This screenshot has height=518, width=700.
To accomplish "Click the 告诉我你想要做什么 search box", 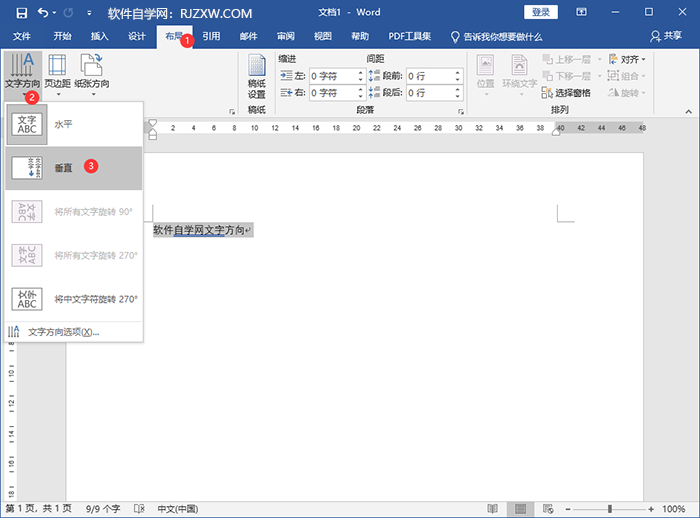I will pos(496,37).
